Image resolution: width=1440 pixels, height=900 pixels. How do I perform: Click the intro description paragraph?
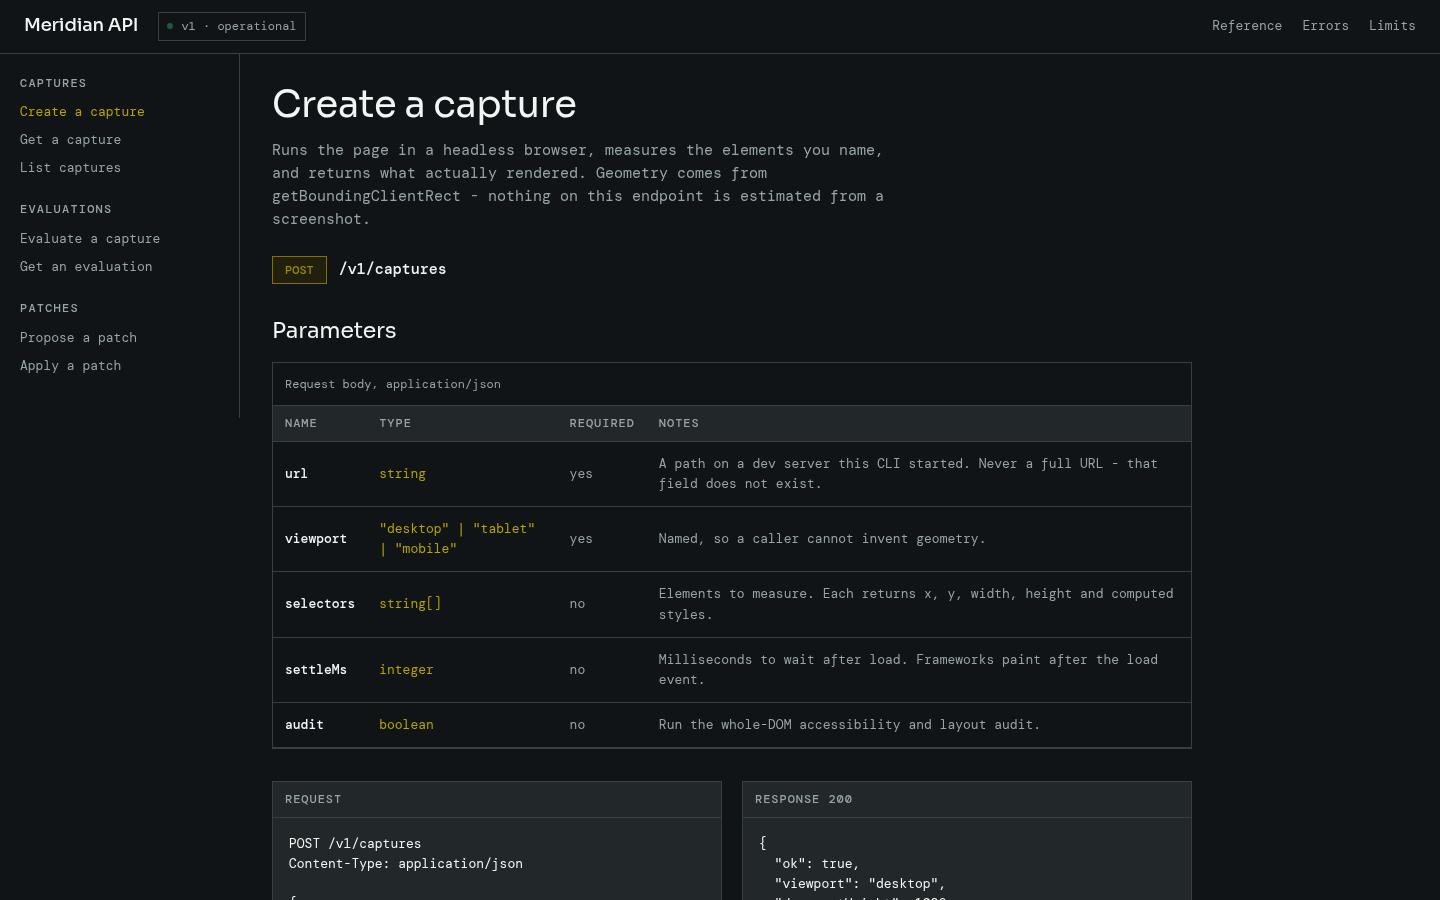(578, 184)
